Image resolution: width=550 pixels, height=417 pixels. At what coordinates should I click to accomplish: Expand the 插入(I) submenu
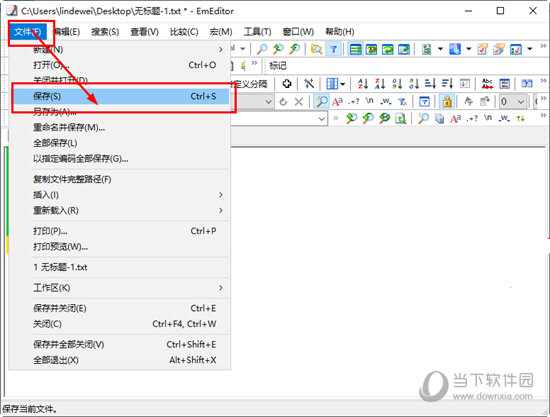[120, 195]
